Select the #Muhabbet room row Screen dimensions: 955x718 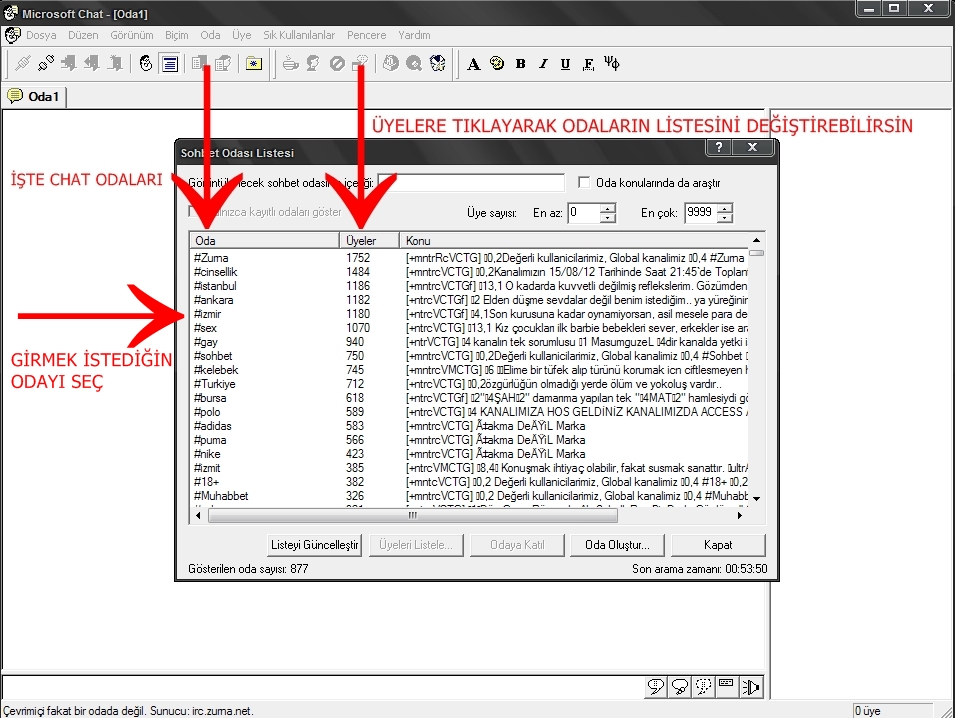(469, 496)
